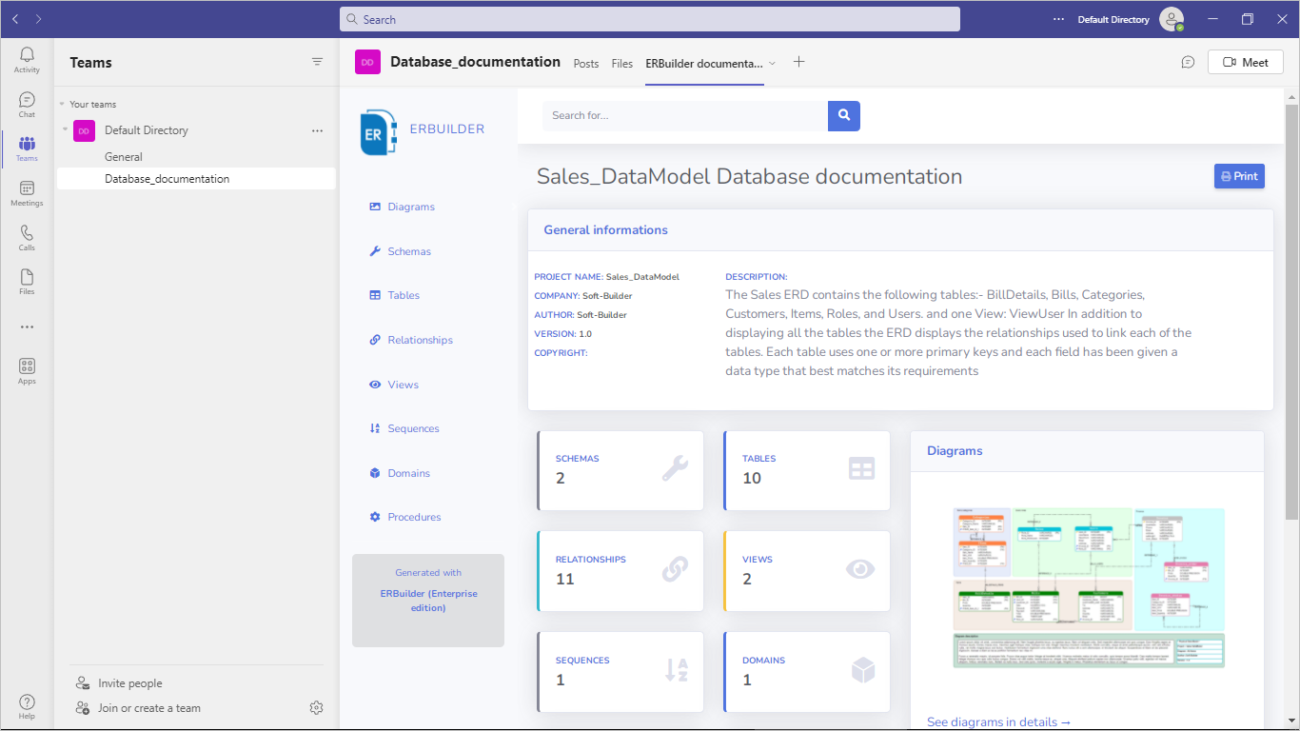
Task: Collapse the Default Directory team
Action: coord(63,130)
